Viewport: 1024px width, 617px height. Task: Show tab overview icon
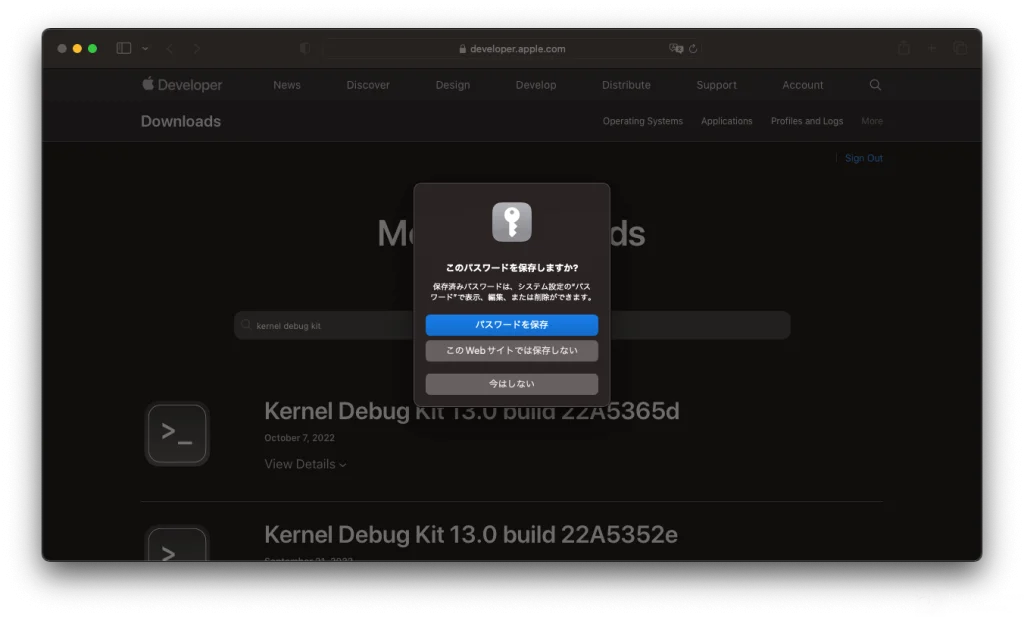pos(960,48)
